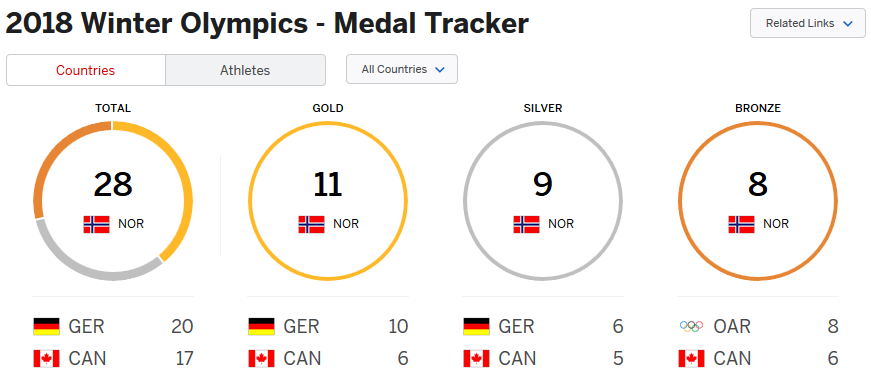This screenshot has height=383, width=871.
Task: Click Canada flag under Bronze column
Action: (x=692, y=359)
